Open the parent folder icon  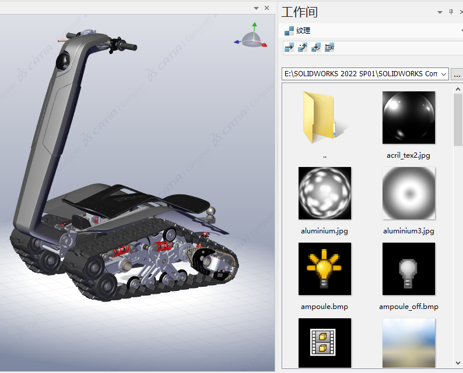click(324, 118)
